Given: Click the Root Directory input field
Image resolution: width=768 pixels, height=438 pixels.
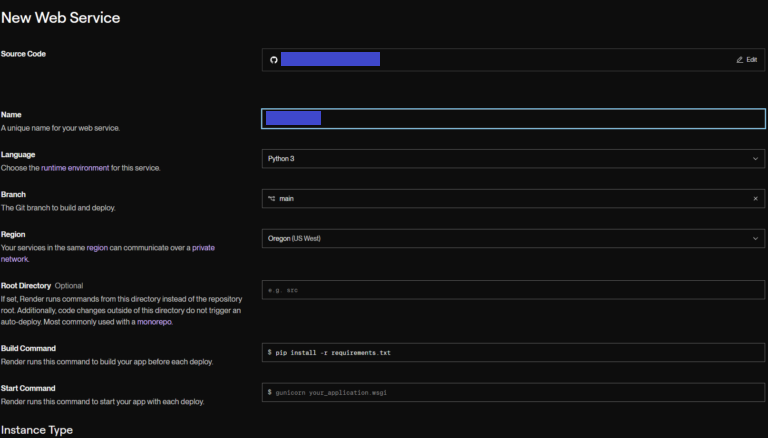Looking at the screenshot, I should [x=513, y=290].
